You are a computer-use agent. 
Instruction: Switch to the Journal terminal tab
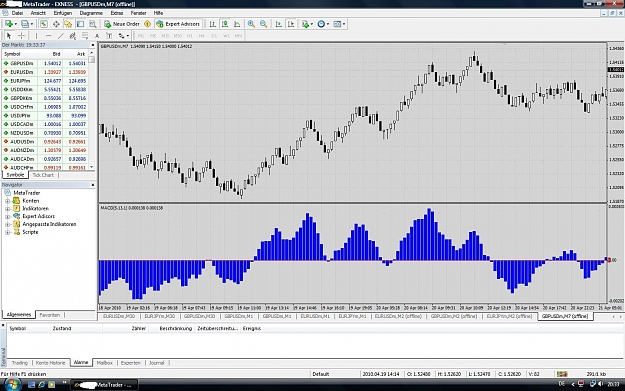pos(156,363)
